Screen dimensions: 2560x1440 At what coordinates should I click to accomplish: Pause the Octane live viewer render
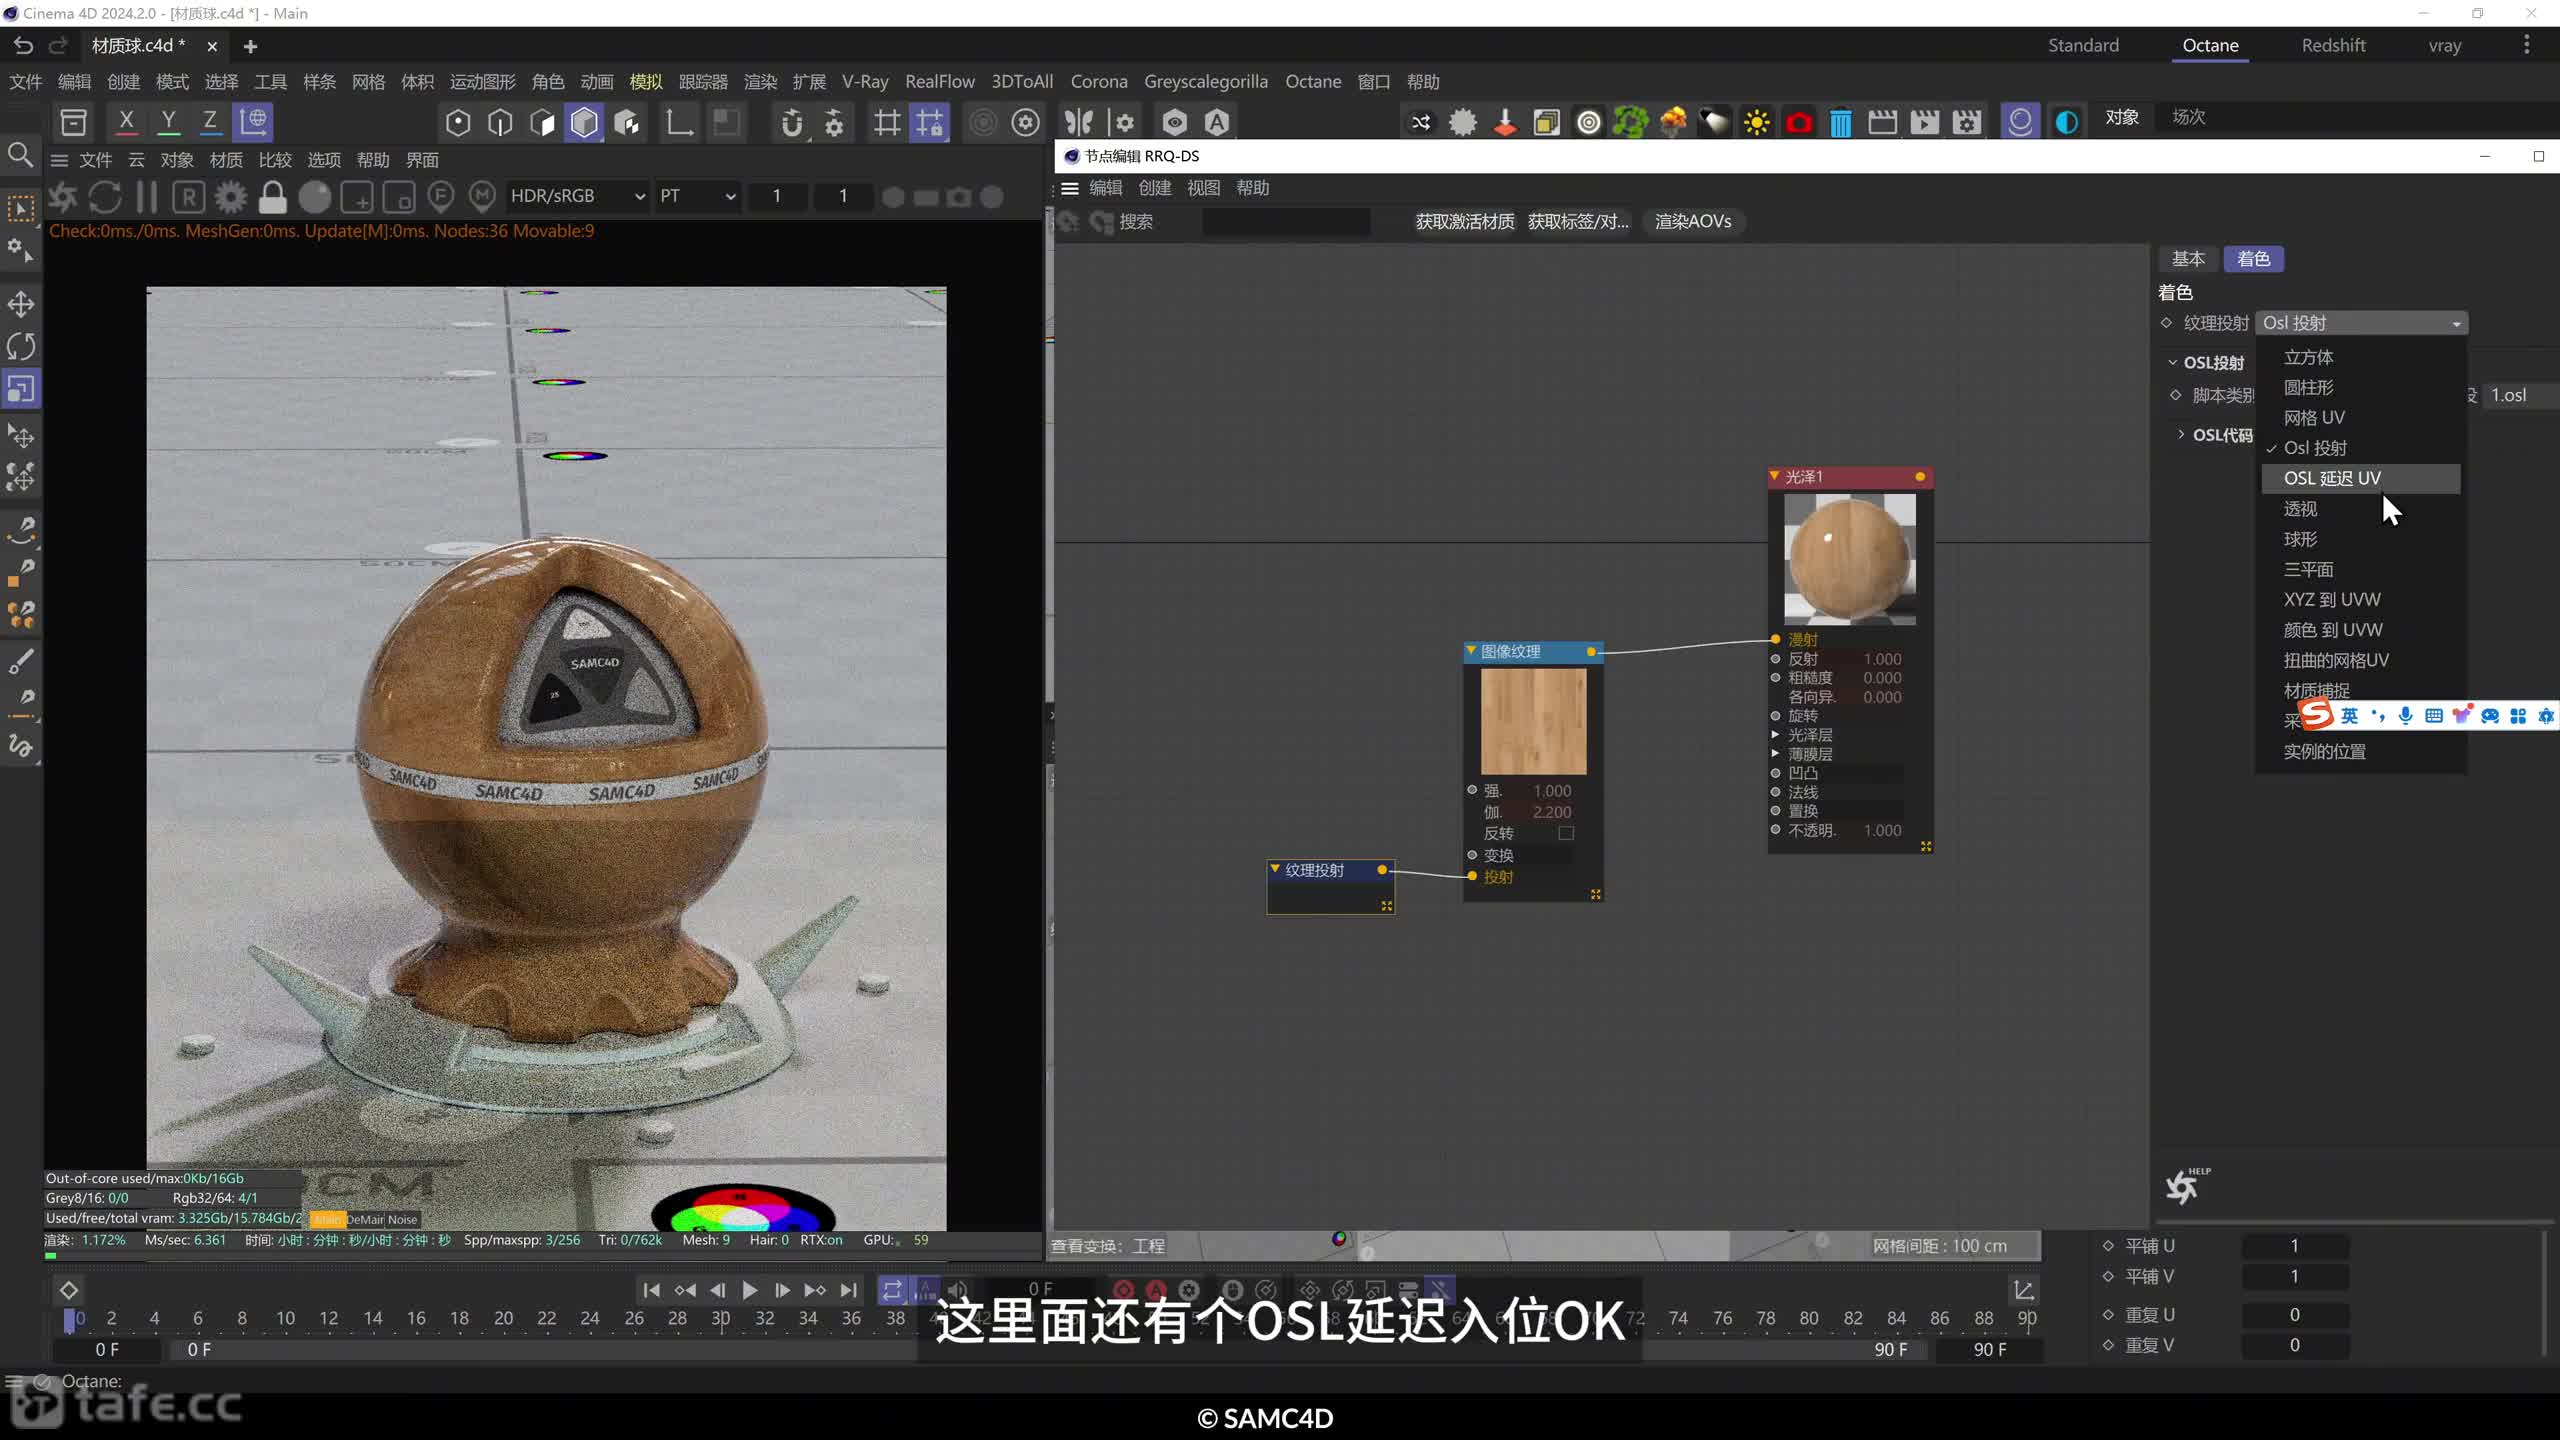tap(147, 197)
